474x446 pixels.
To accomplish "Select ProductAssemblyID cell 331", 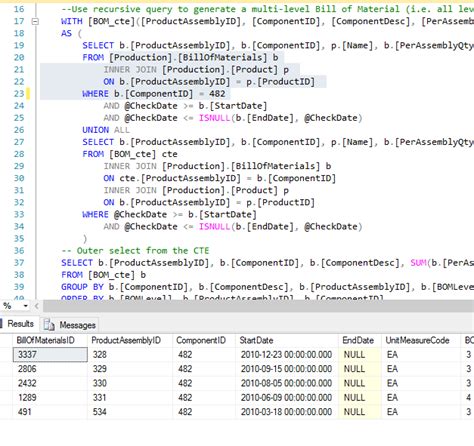I will (130, 398).
